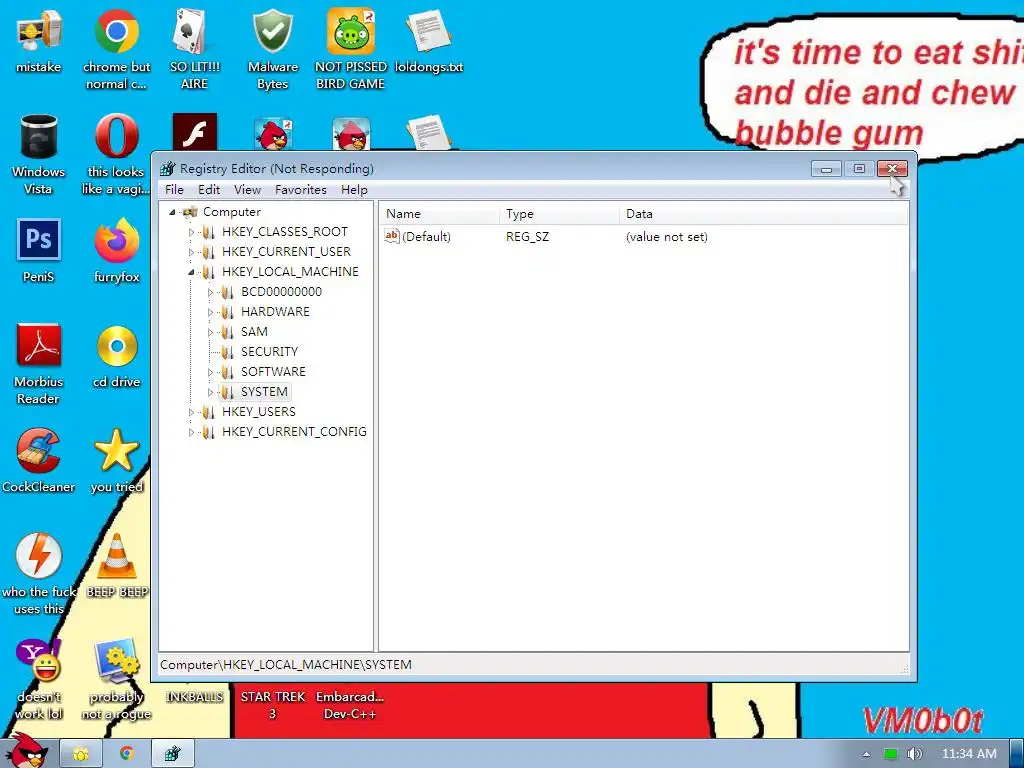The height and width of the screenshot is (768, 1024).
Task: Click the '(value not set)' data cell
Action: coord(667,236)
